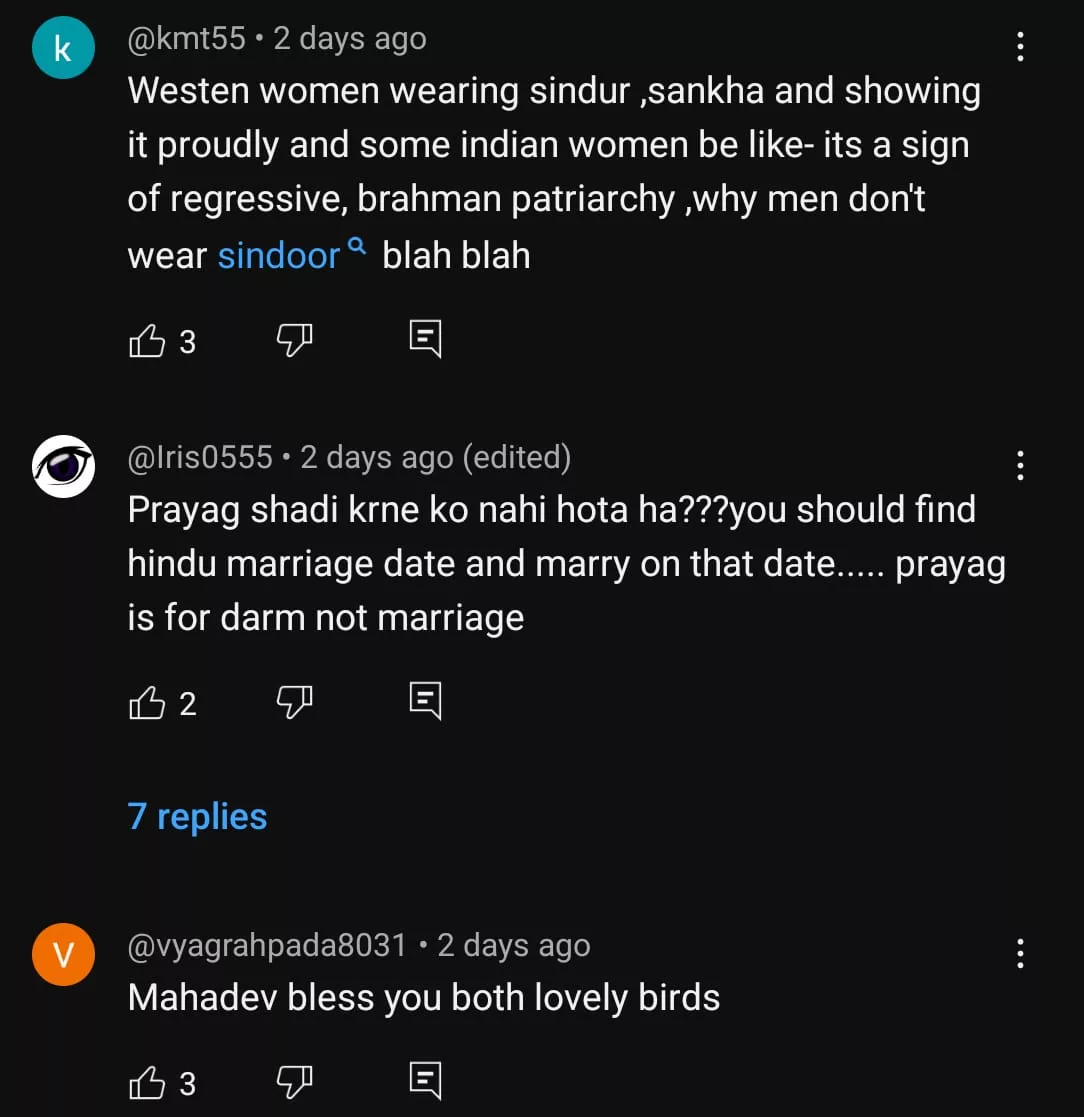Open options menu for @vyagrahpada8031's comment
Image resolution: width=1084 pixels, height=1117 pixels.
pos(1020,954)
